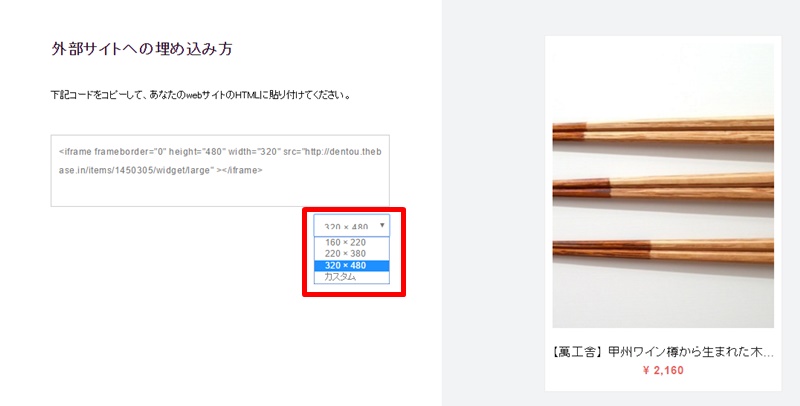Click the top pair of chopsticks
Viewport: 800px width, 406px height.
663,130
